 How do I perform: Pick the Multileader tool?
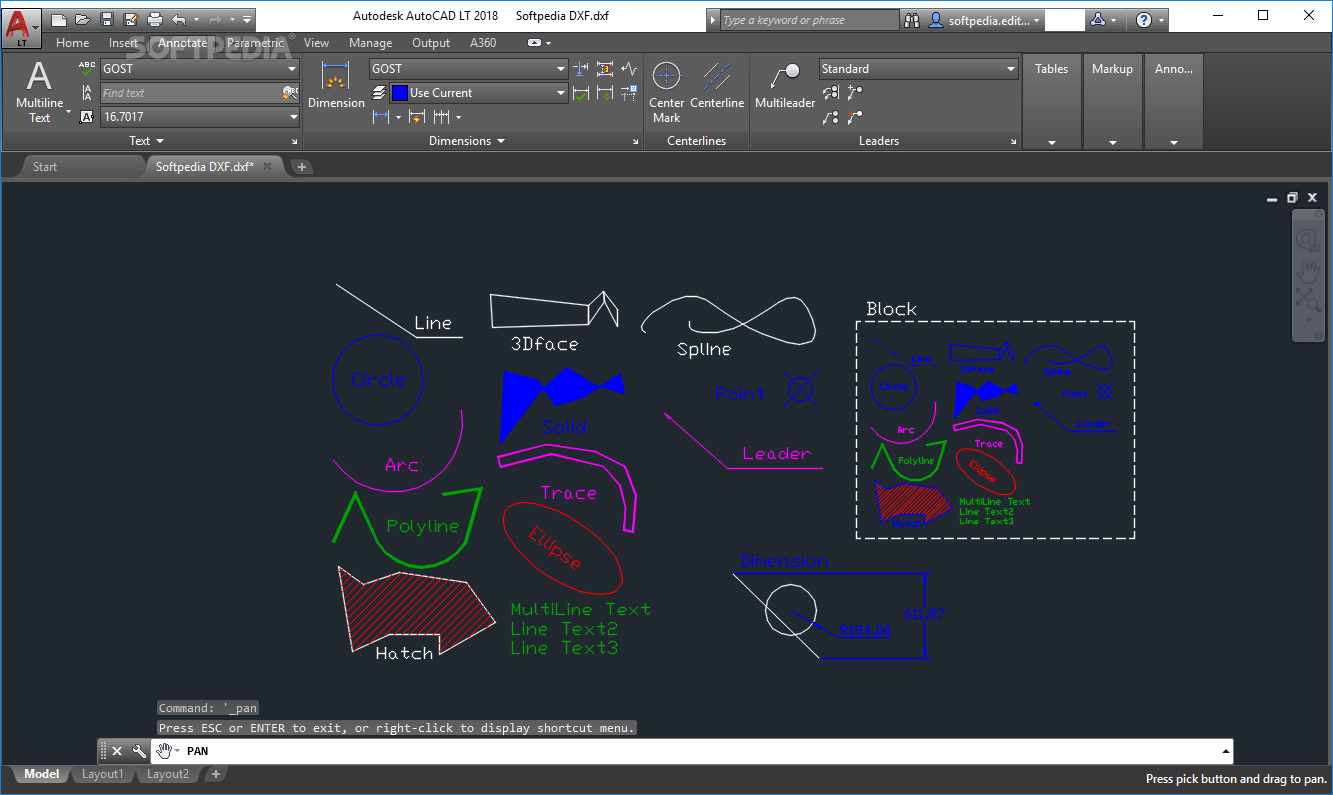coord(784,85)
